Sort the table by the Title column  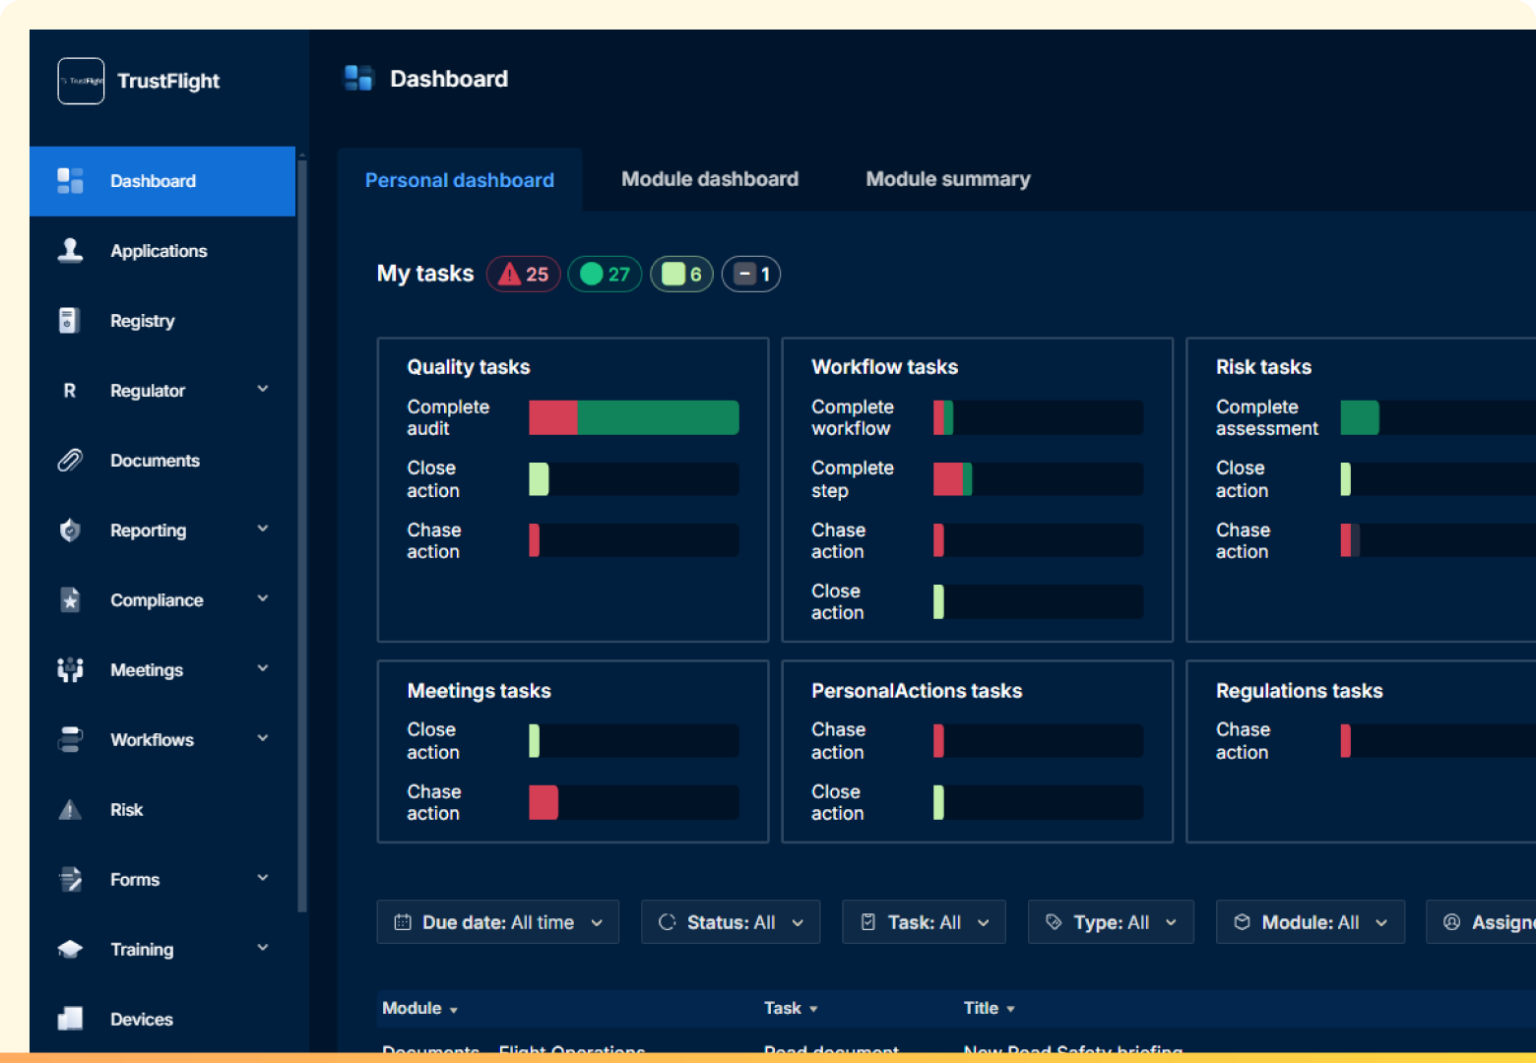pos(988,1008)
